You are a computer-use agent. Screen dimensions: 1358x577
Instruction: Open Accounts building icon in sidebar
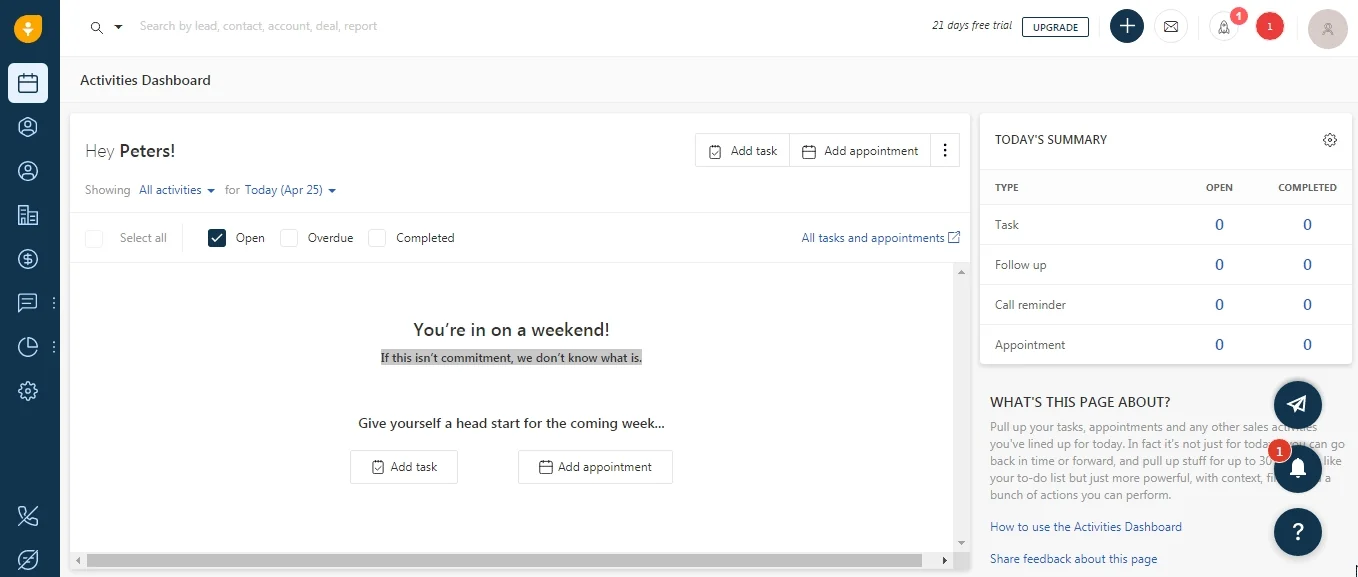point(28,215)
